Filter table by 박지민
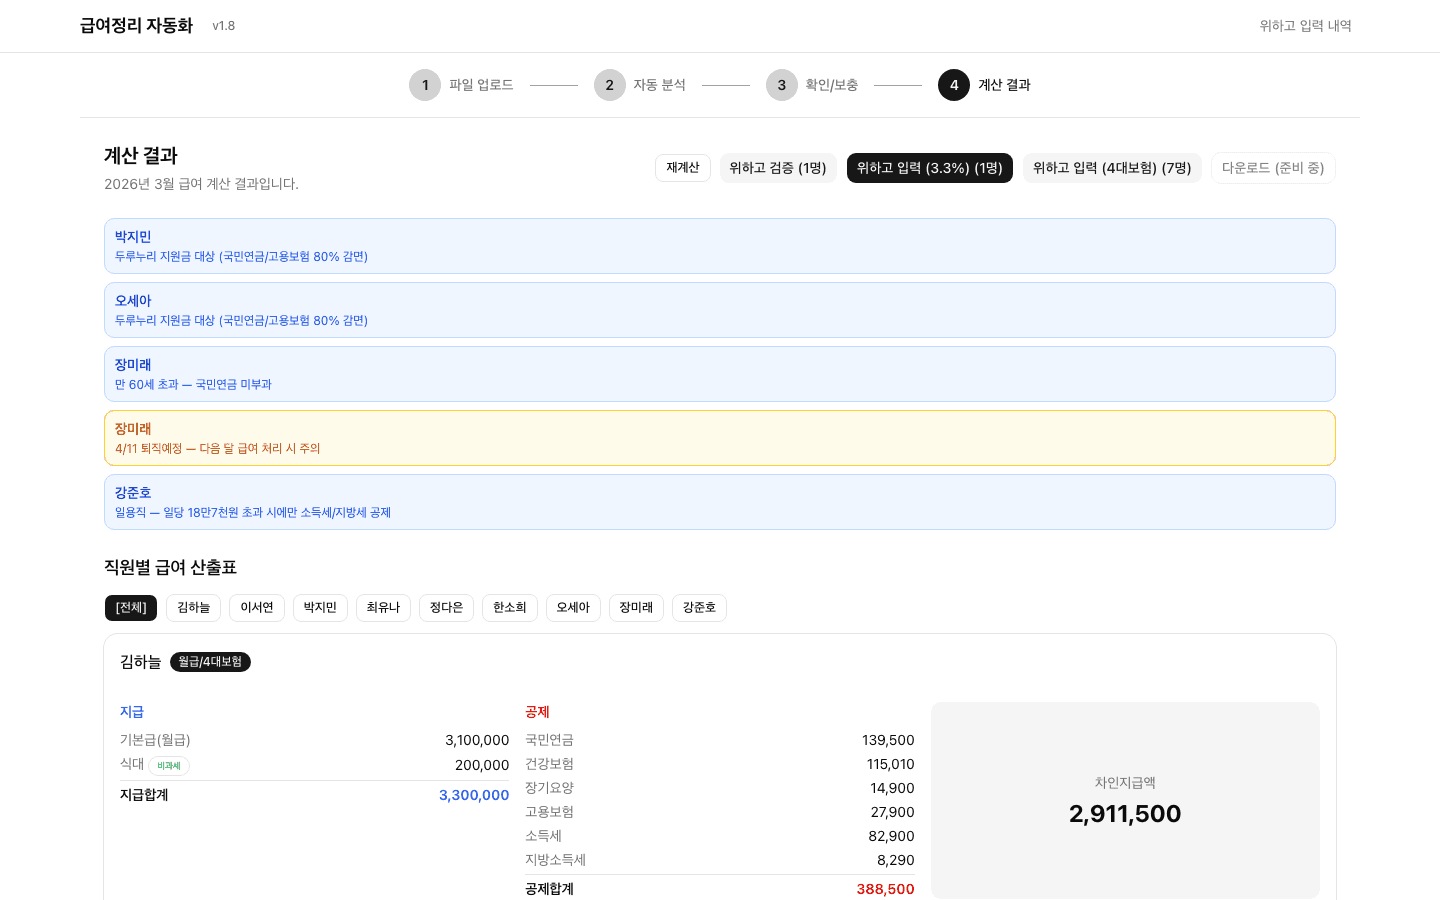The image size is (1440, 900). (320, 608)
